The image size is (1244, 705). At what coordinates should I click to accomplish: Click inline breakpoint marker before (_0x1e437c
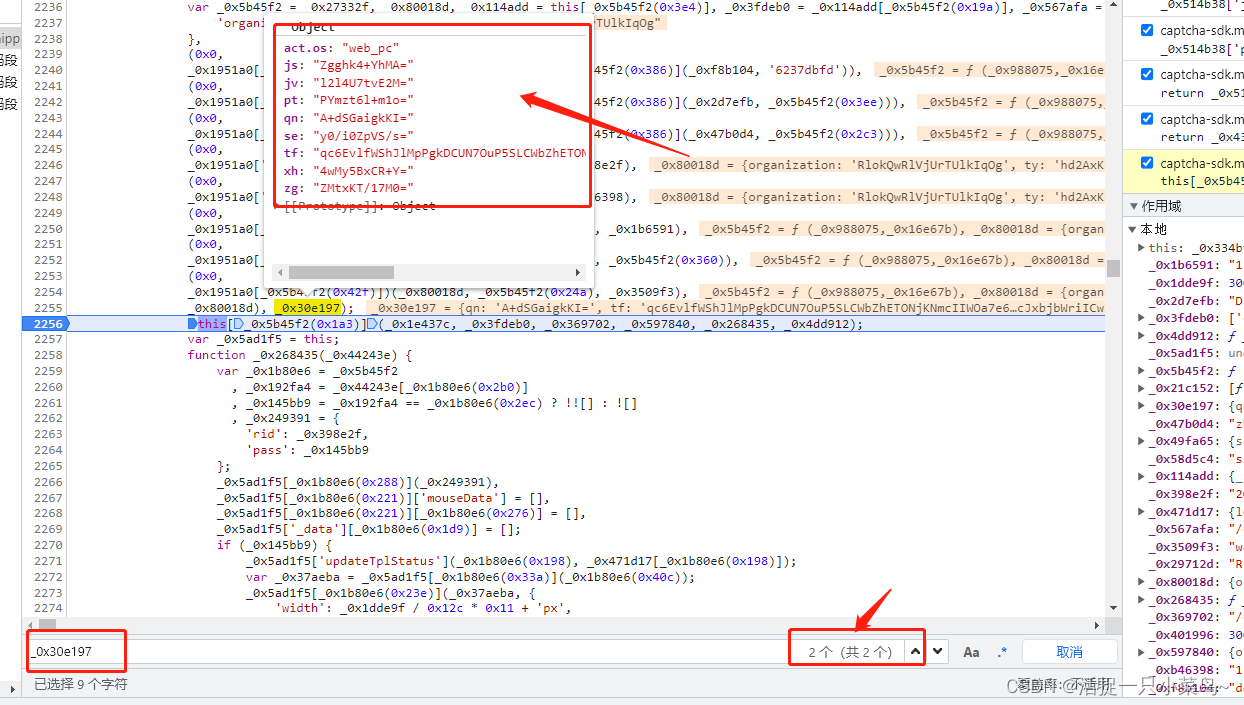coord(371,324)
